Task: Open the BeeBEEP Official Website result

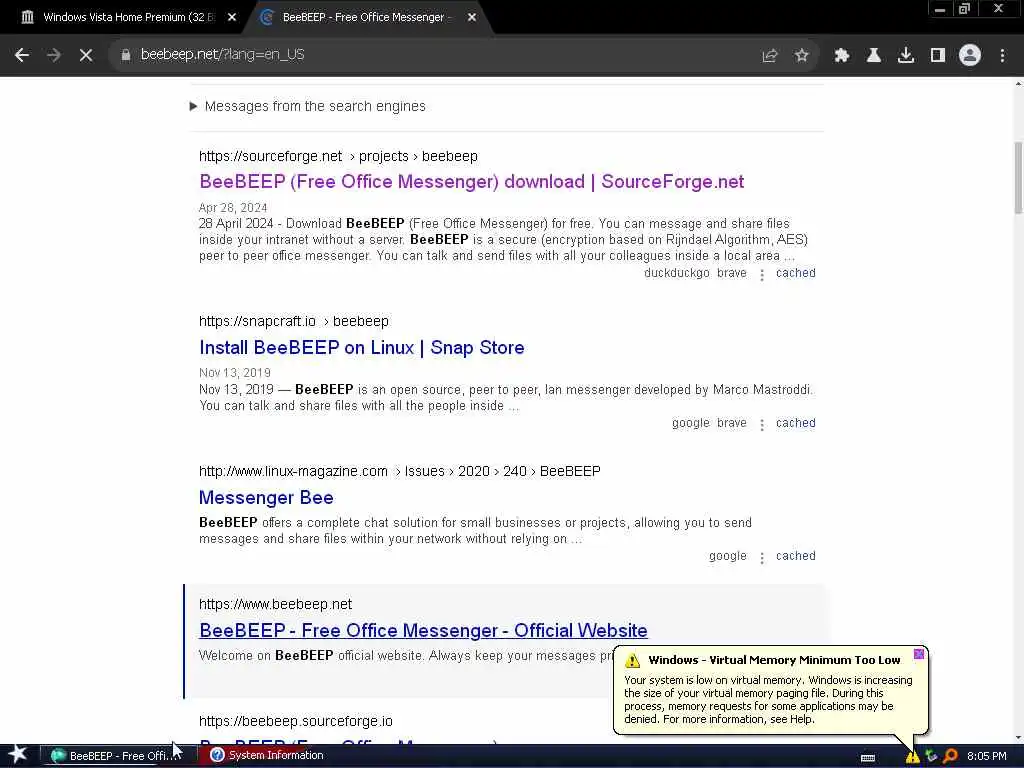Action: pyautogui.click(x=423, y=630)
